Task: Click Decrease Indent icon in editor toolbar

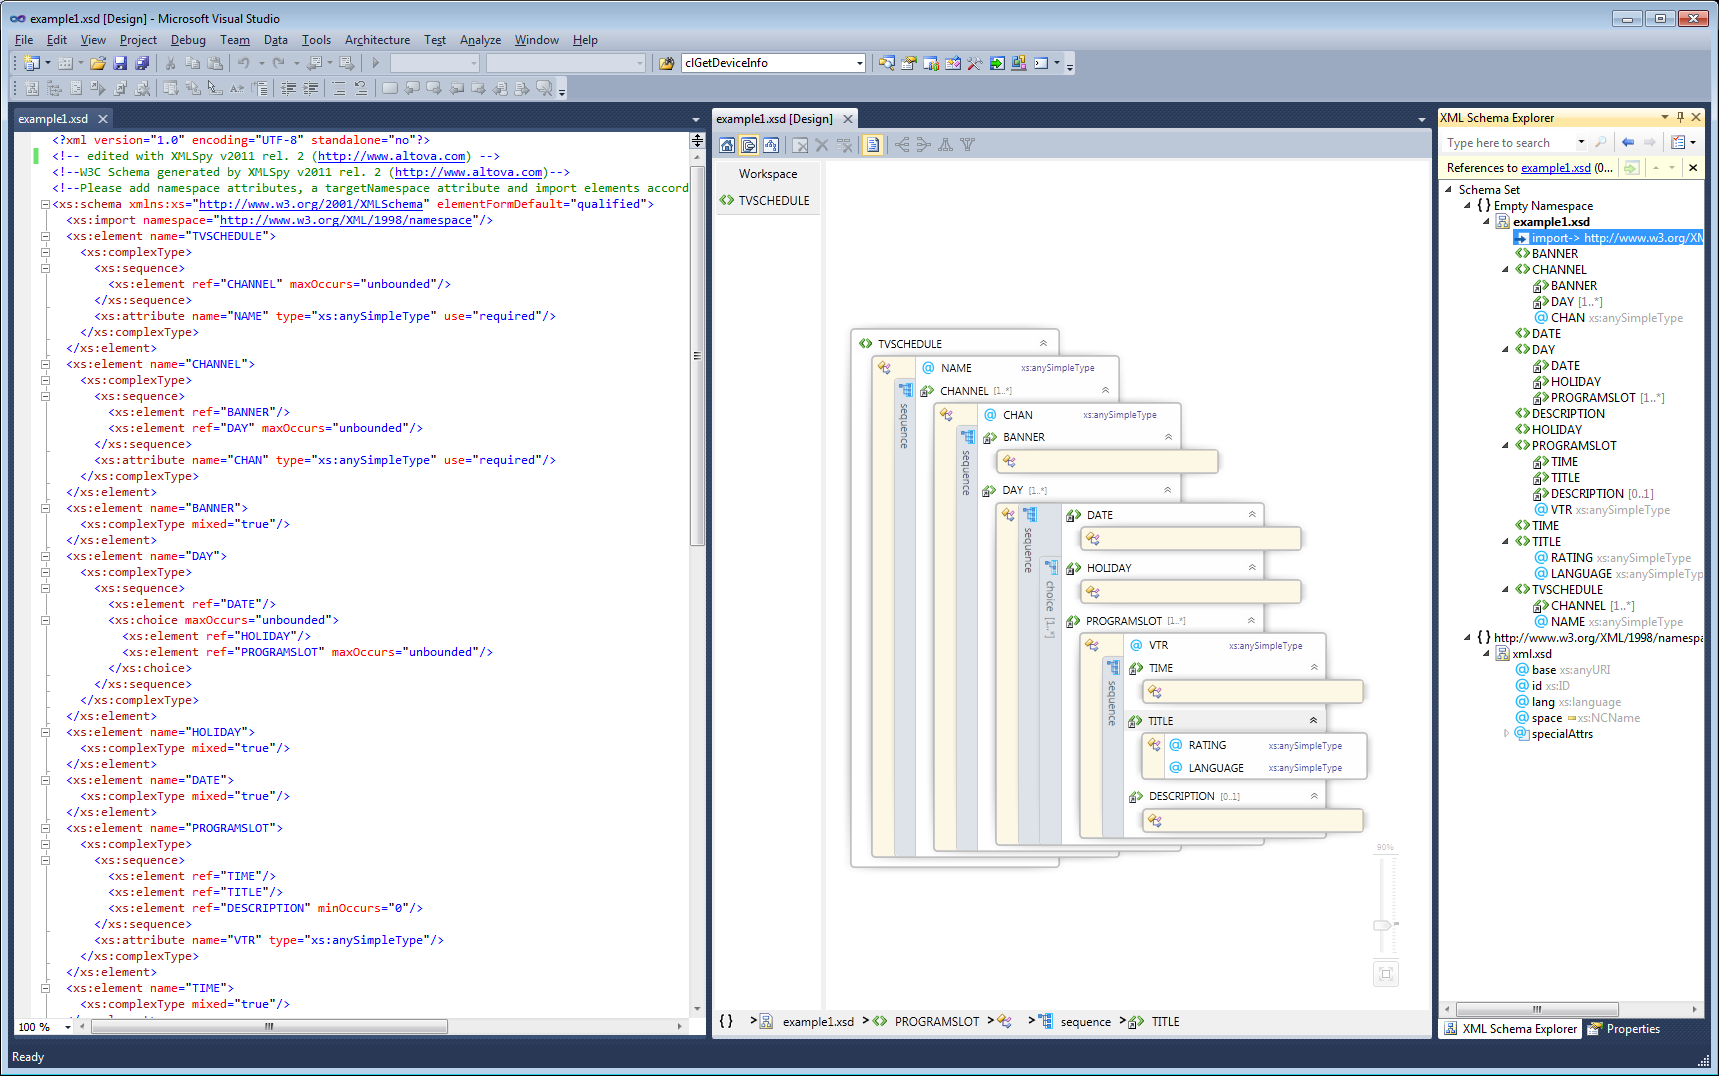Action: [x=289, y=89]
